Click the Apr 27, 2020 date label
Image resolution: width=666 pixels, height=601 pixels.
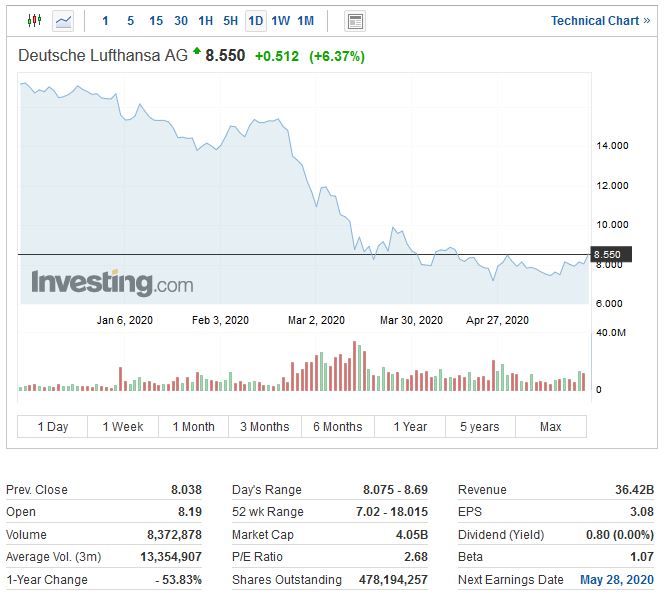[x=497, y=320]
